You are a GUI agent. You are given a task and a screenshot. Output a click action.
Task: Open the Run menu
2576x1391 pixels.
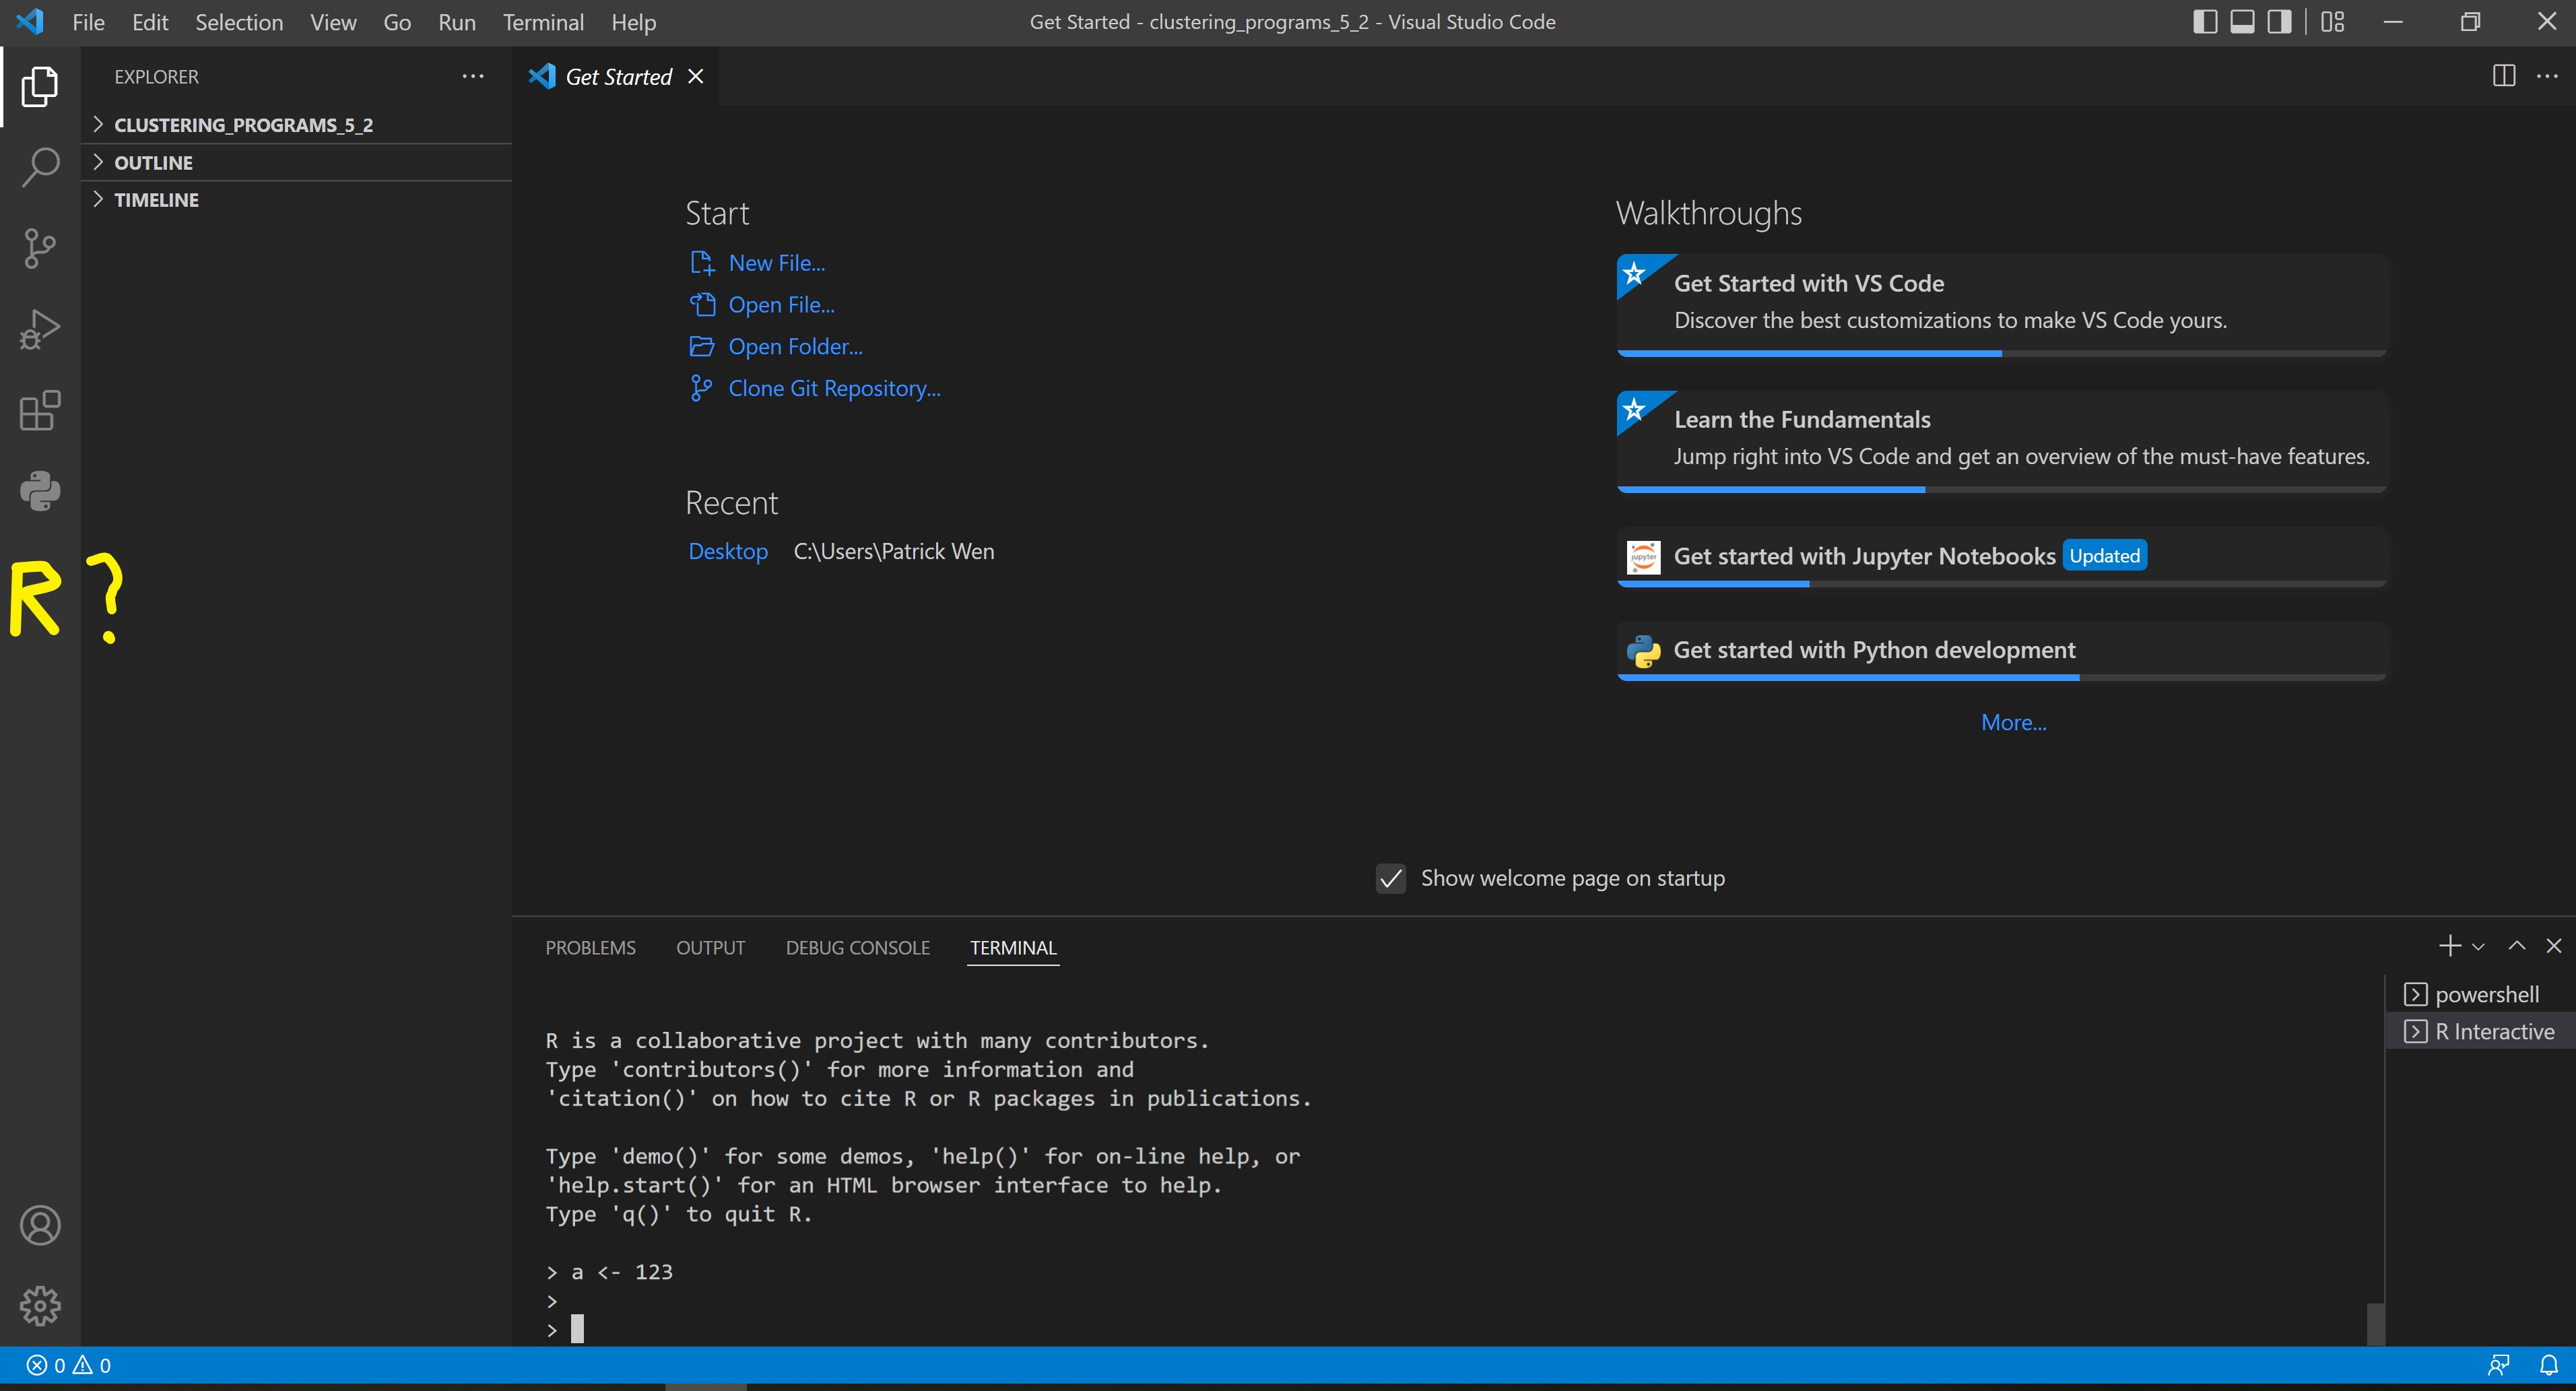[x=457, y=22]
